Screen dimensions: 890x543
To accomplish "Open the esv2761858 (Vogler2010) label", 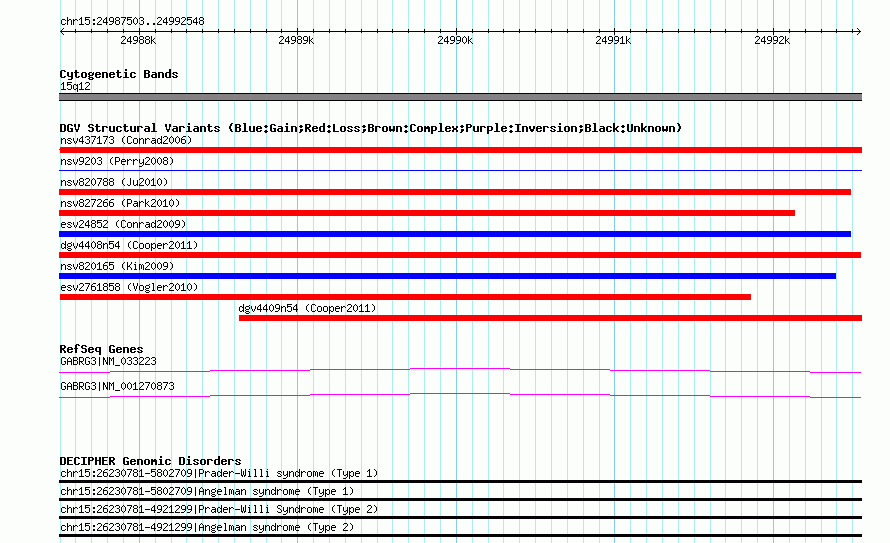I will point(129,287).
